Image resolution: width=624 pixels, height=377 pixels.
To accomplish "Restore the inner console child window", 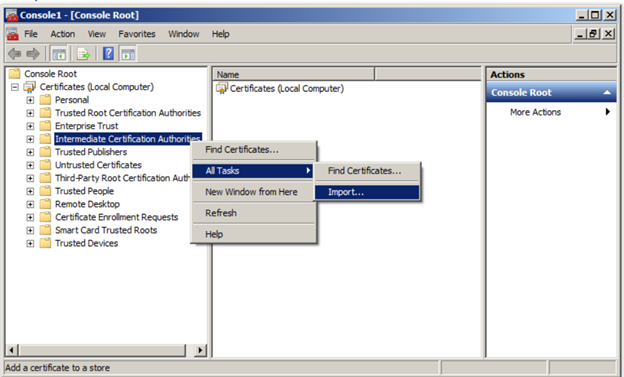I will (593, 34).
